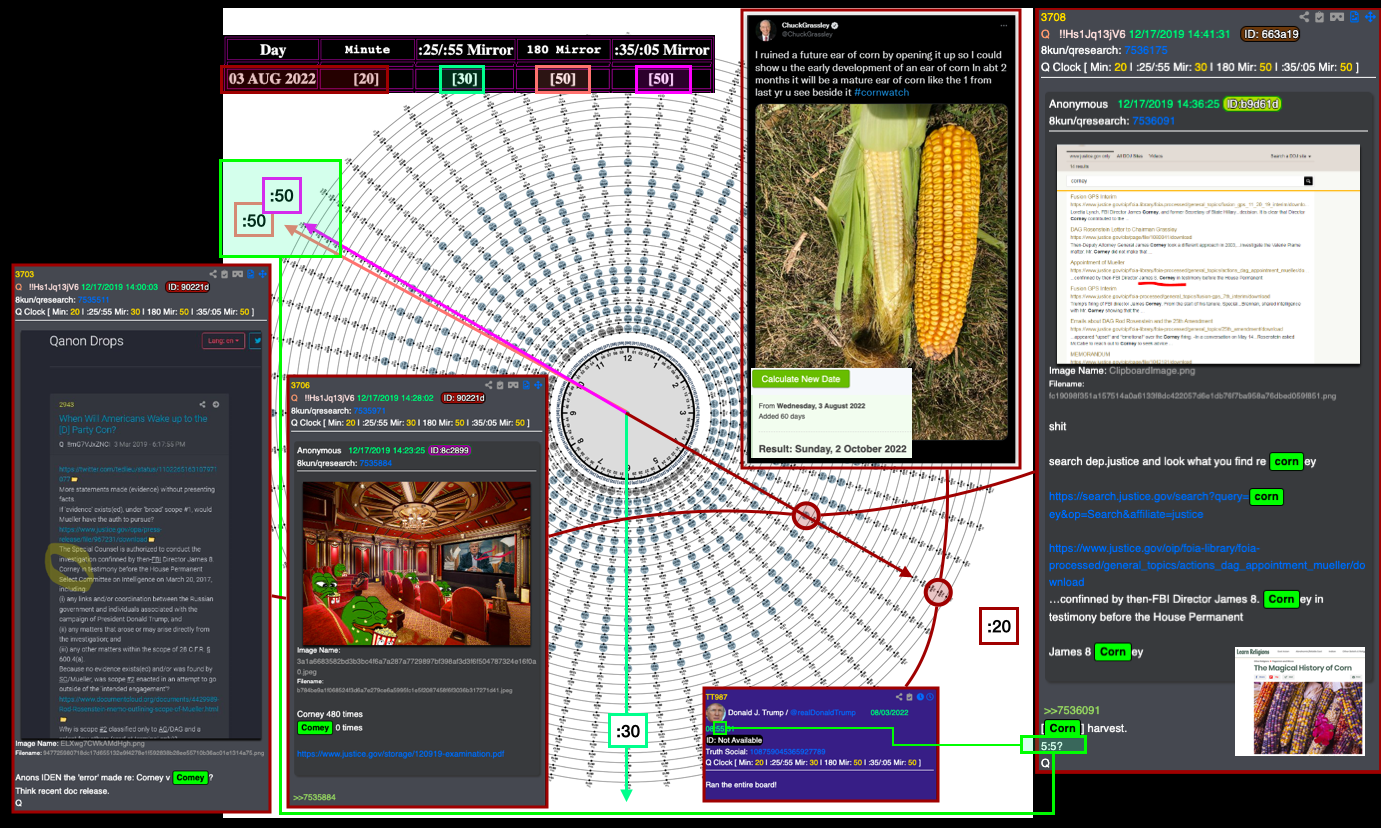Open post link 7536175
Viewport: 1381px width, 828px height.
1144,50
